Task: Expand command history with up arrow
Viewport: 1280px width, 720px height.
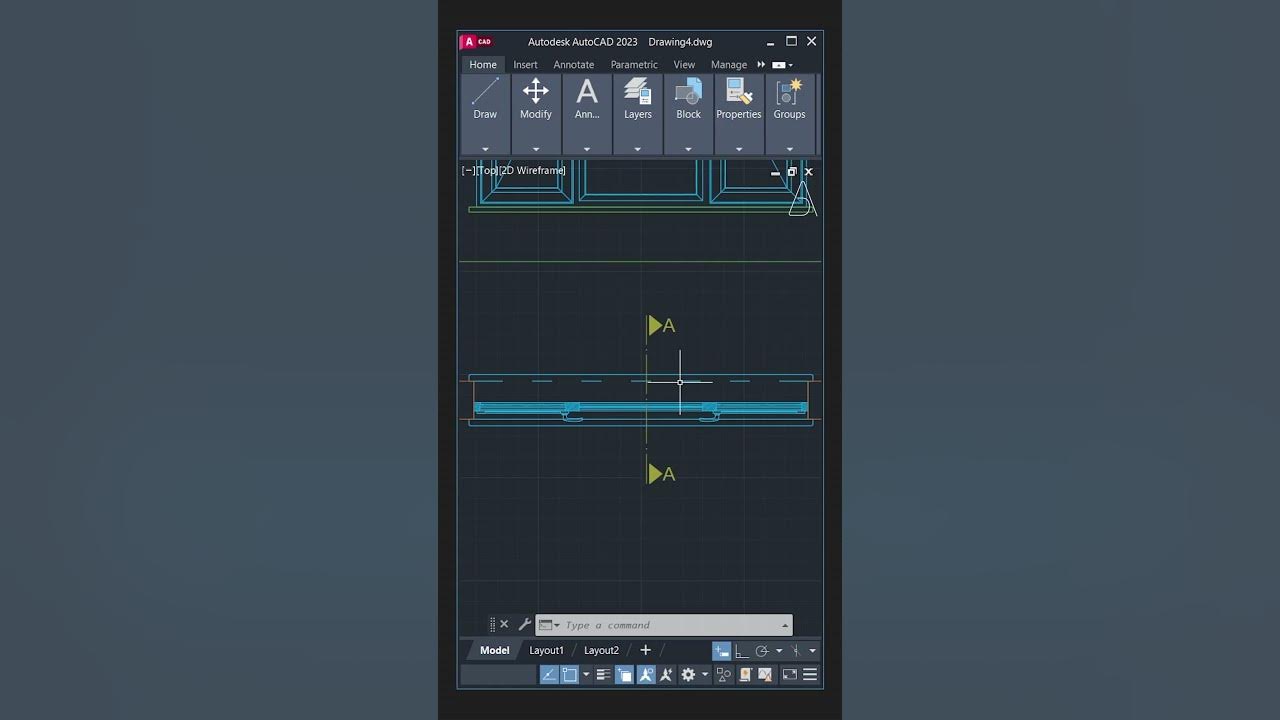Action: pyautogui.click(x=785, y=625)
